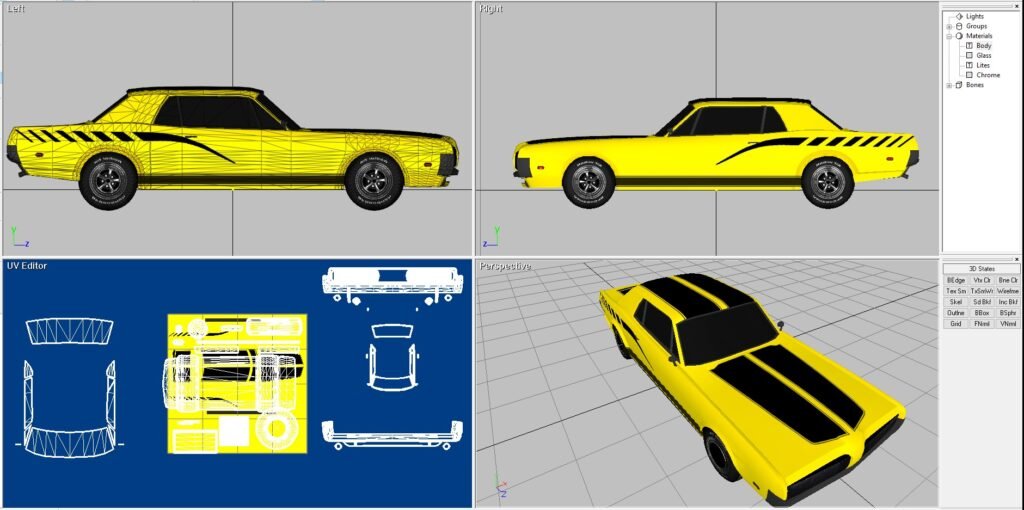Select the Chrome material icon

pos(969,75)
